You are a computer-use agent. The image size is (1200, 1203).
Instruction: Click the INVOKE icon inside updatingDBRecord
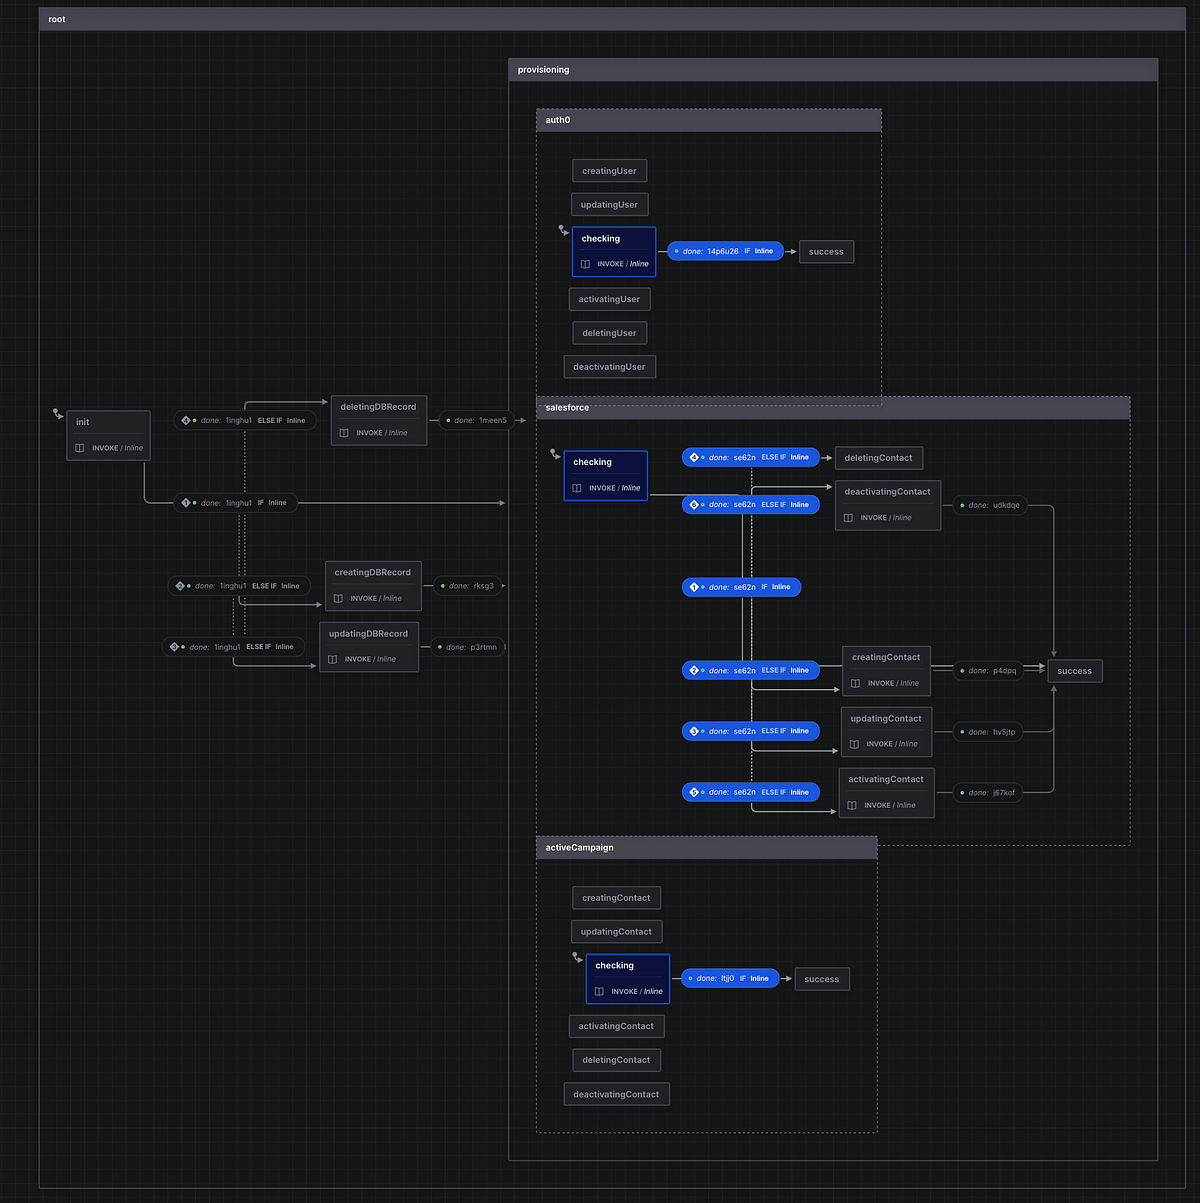(x=335, y=658)
